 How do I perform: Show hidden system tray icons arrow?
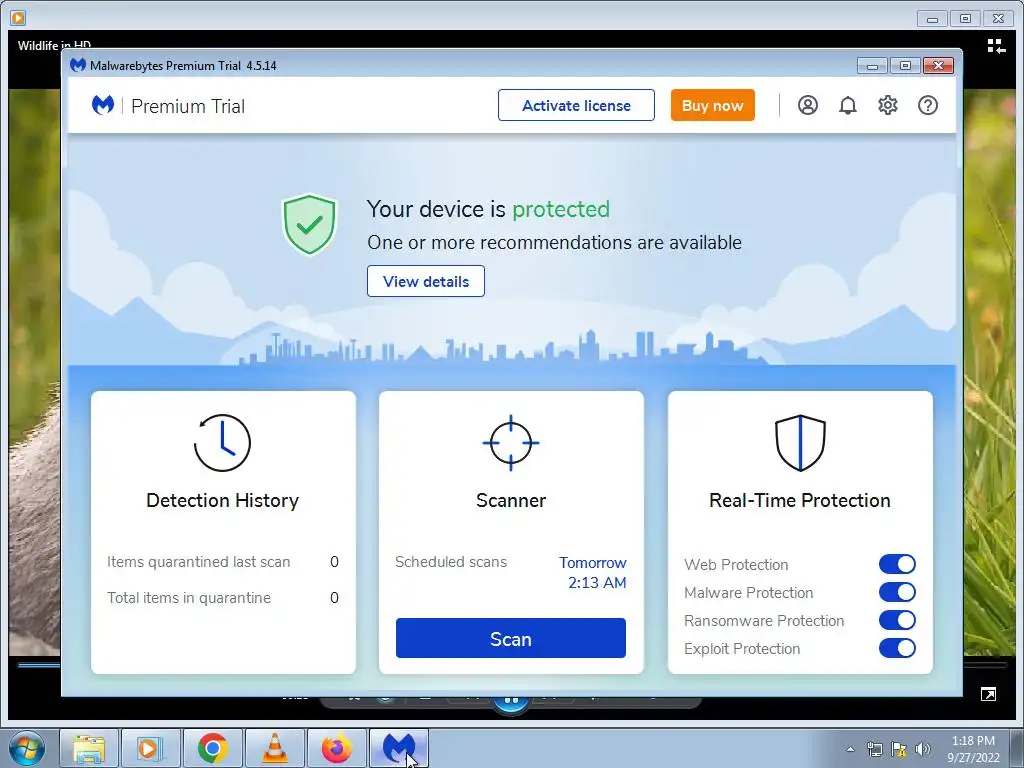click(850, 749)
